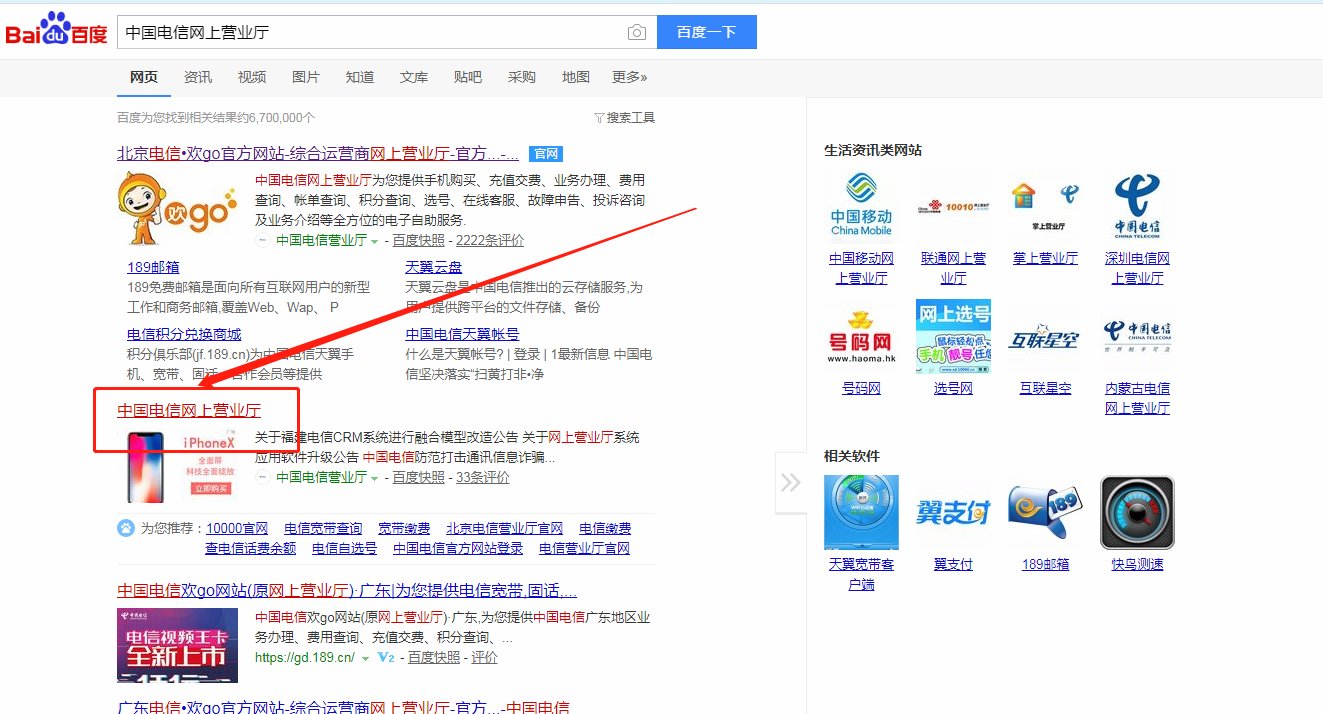
Task: Click the 翼支付 app icon
Action: [x=952, y=512]
